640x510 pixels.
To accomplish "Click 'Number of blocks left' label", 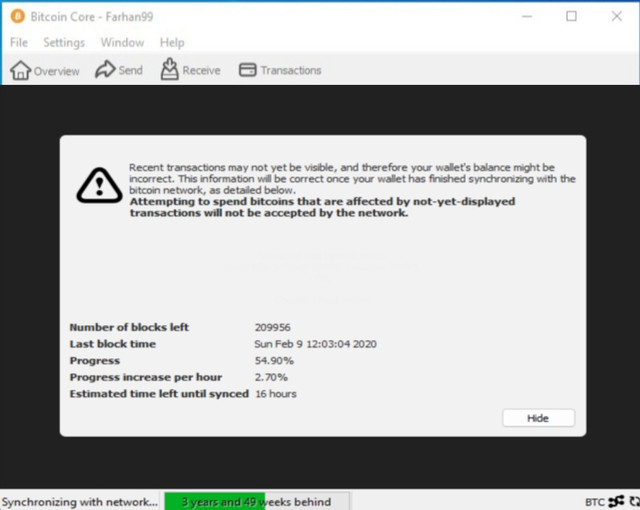I will 129,327.
